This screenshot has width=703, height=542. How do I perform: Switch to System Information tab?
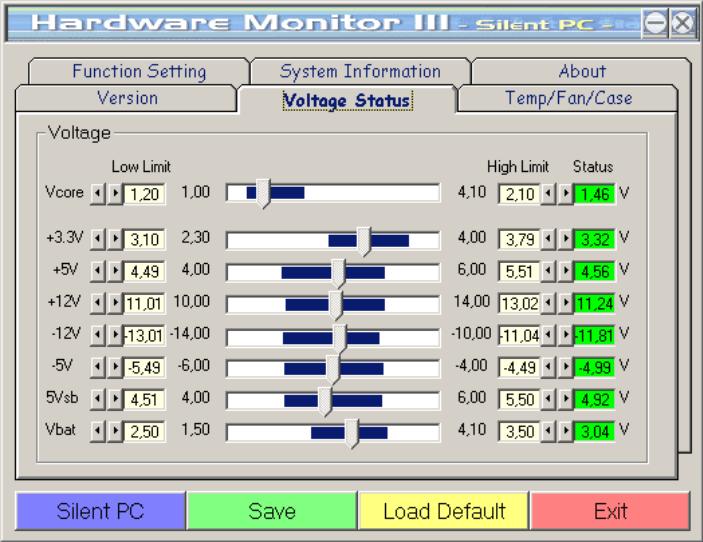360,71
